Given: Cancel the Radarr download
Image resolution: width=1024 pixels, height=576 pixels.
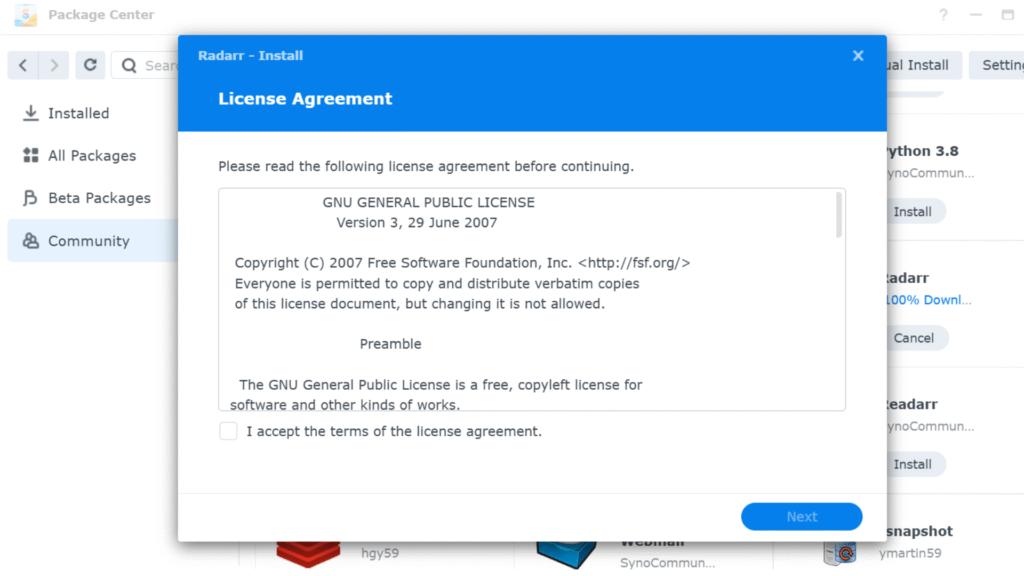Looking at the screenshot, I should tap(913, 338).
